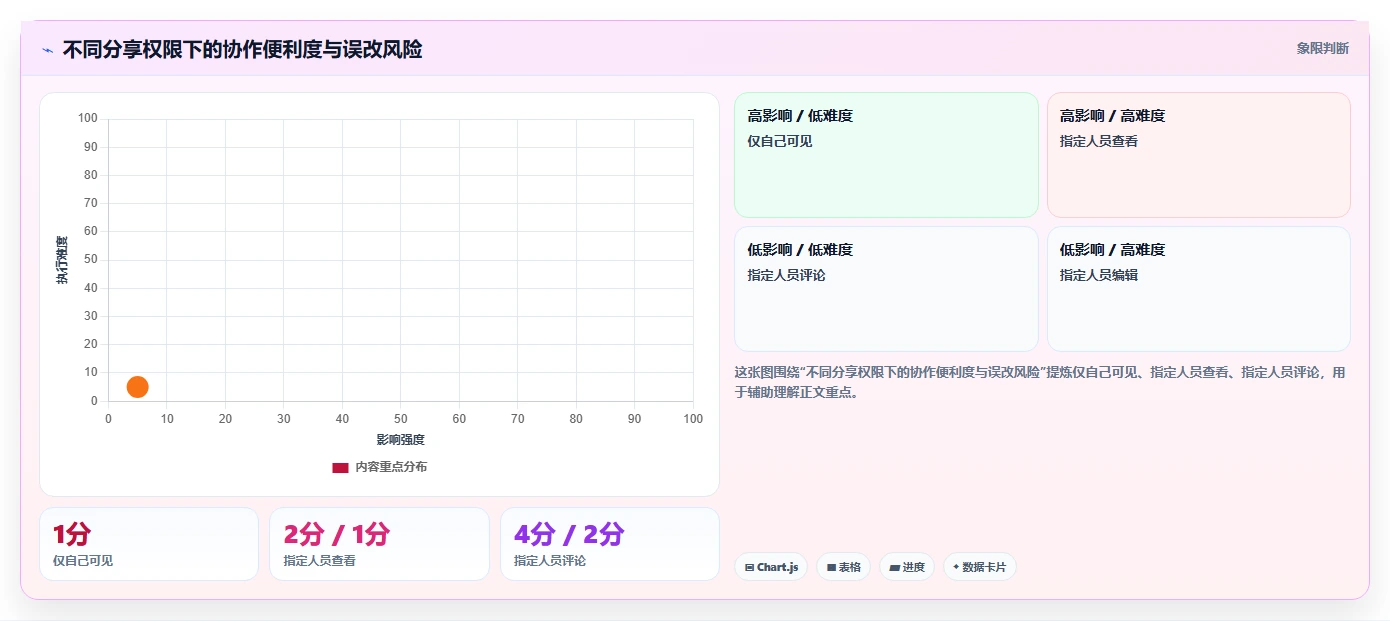Click the 影响强度 x-axis label
The height and width of the screenshot is (621, 1390).
coord(401,440)
